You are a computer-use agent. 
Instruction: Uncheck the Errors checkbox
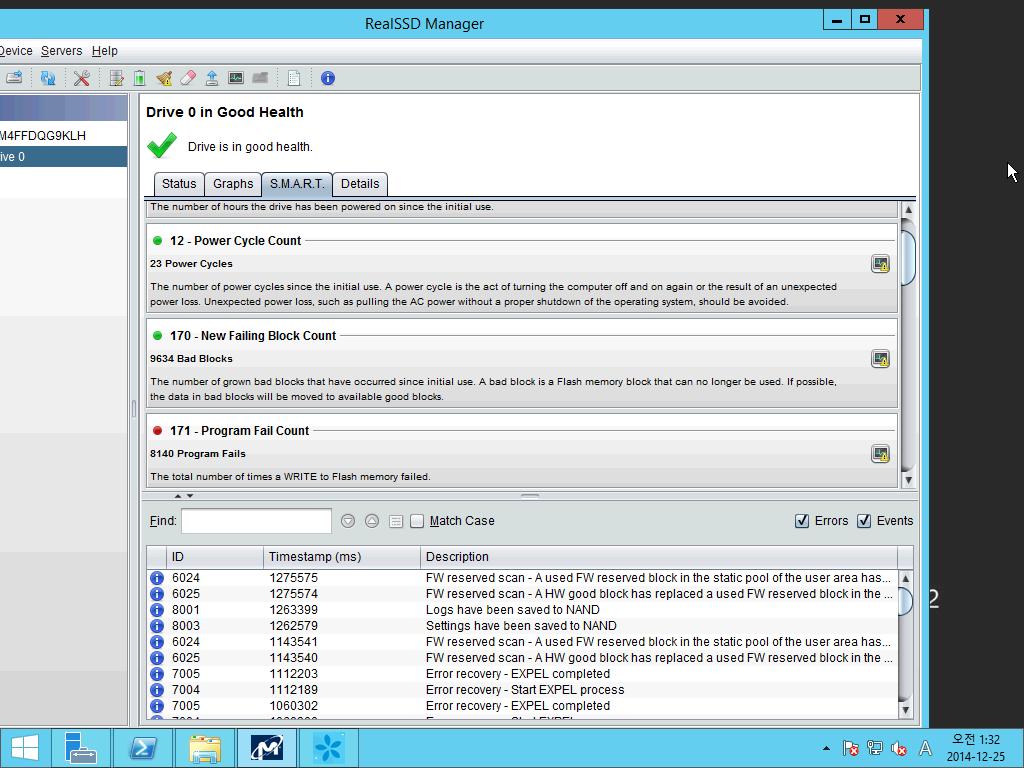tap(802, 521)
